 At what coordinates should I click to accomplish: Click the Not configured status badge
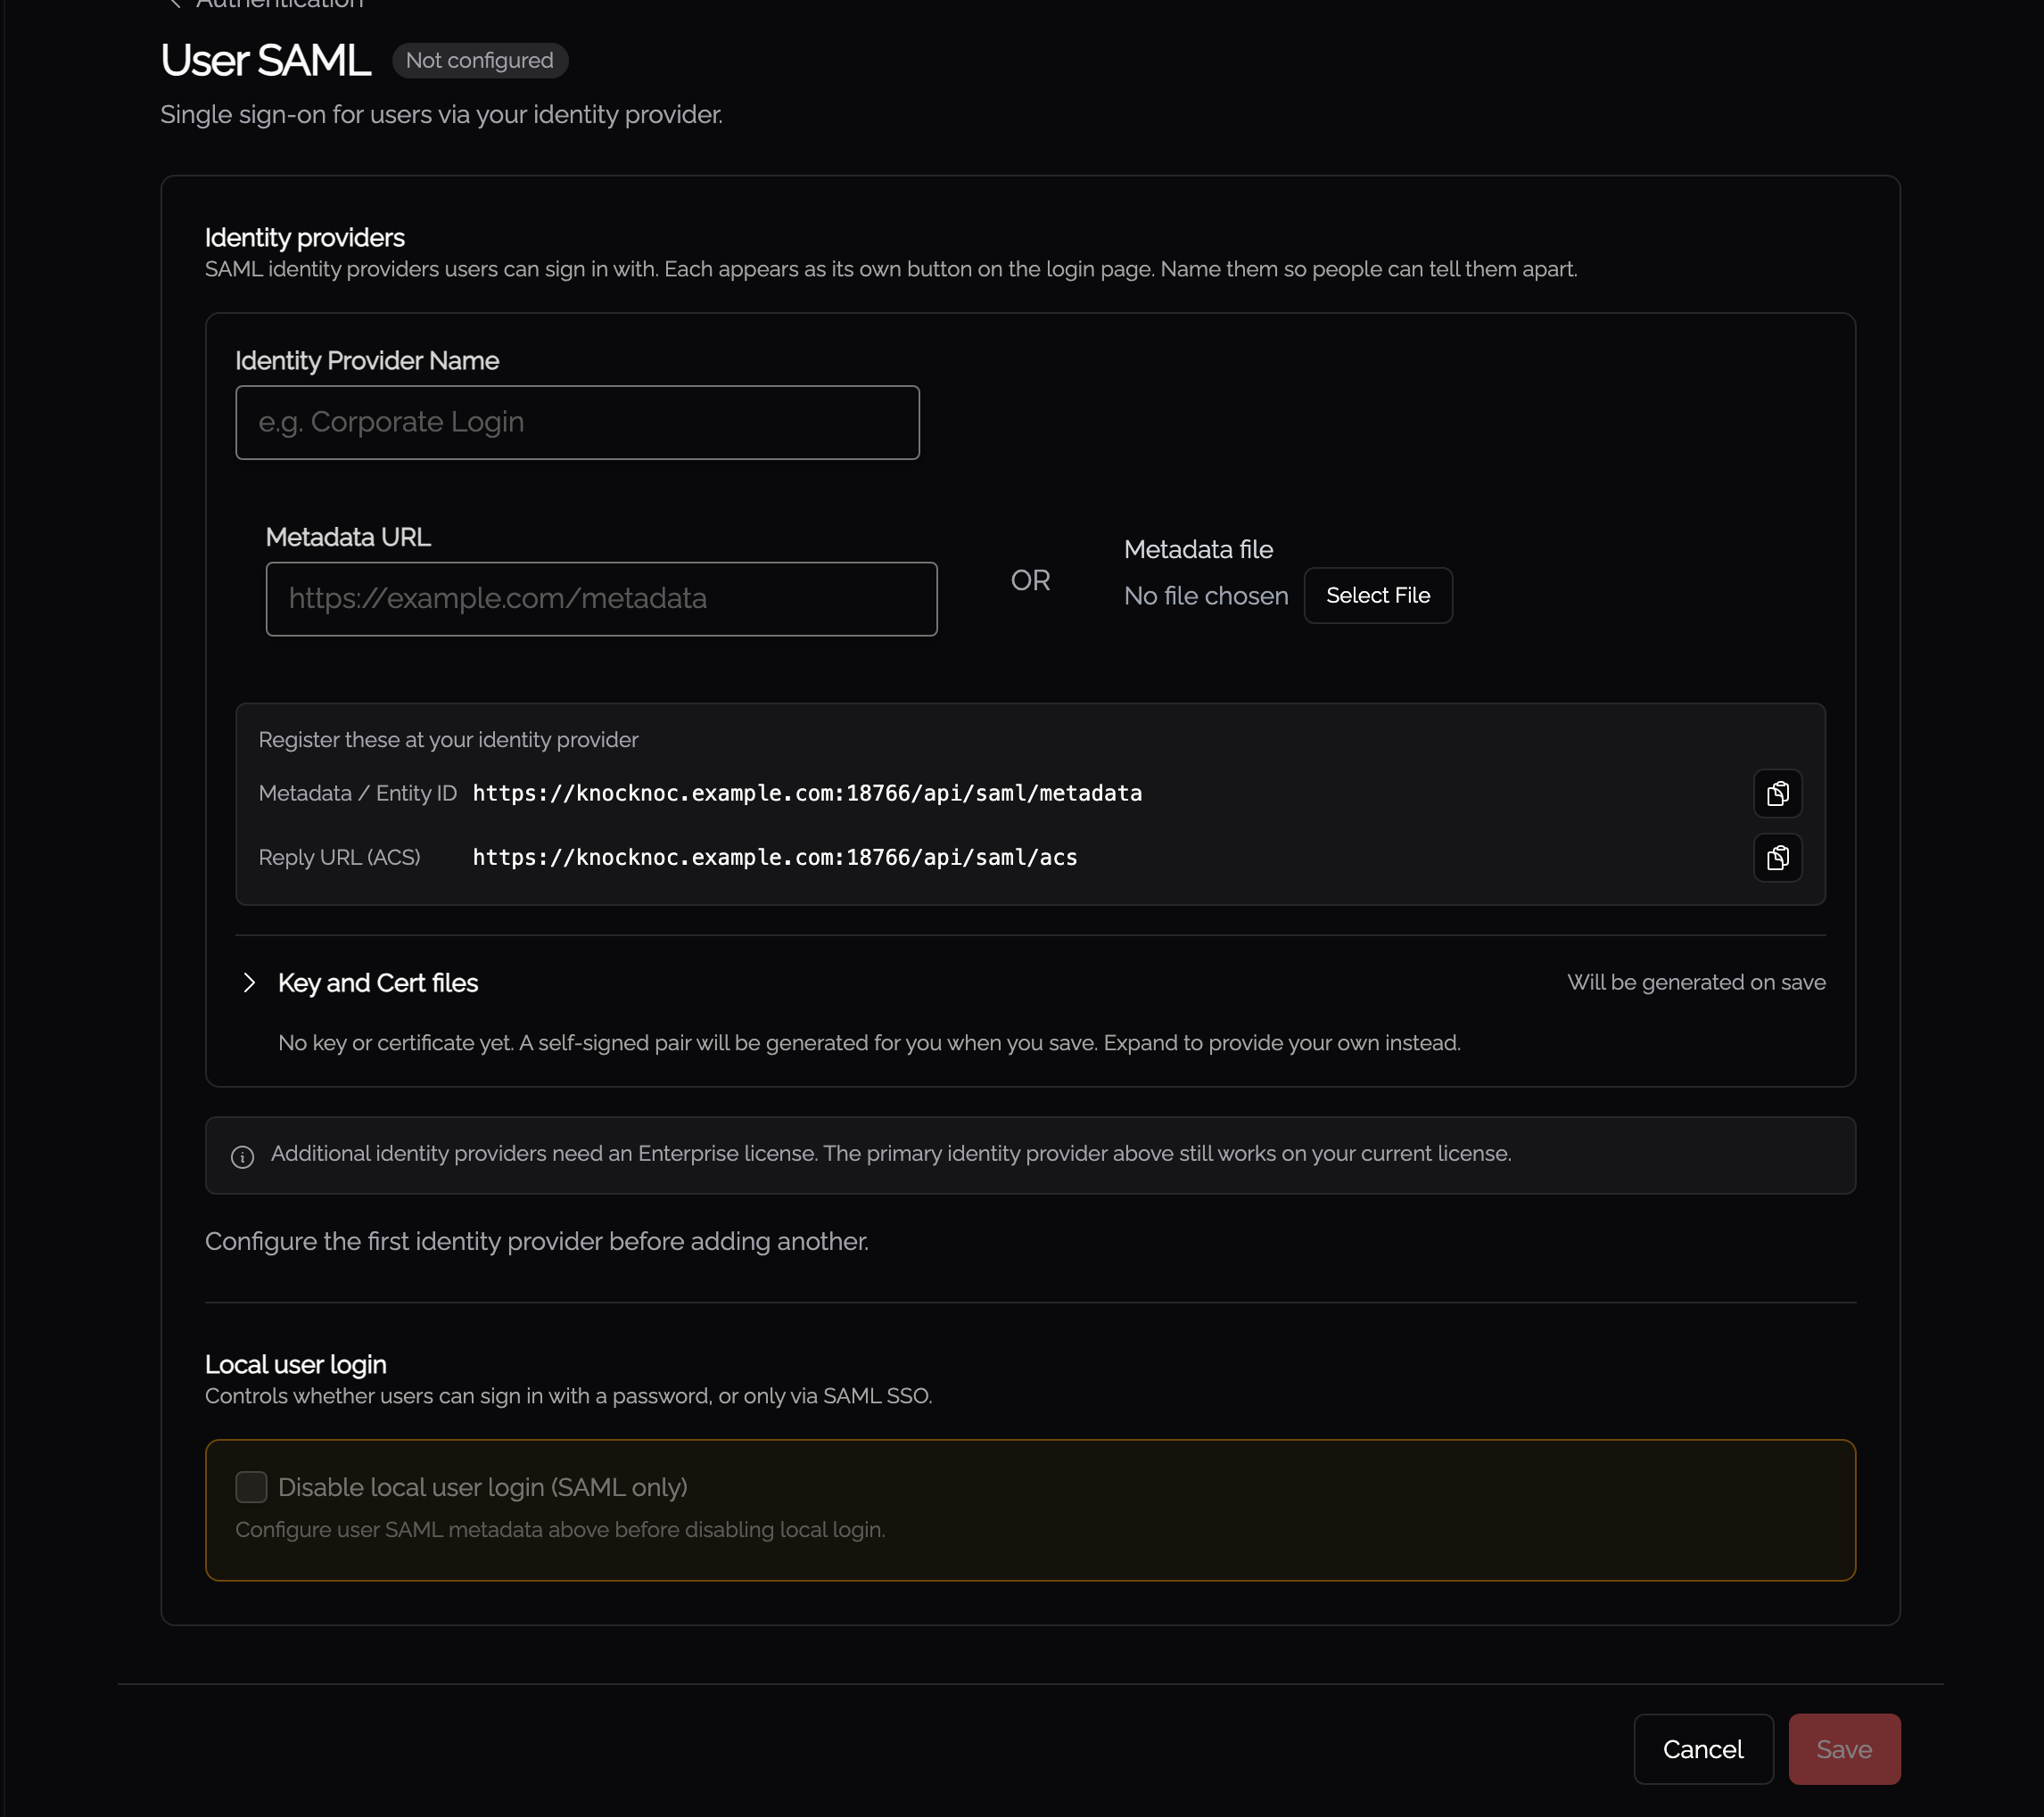479,60
